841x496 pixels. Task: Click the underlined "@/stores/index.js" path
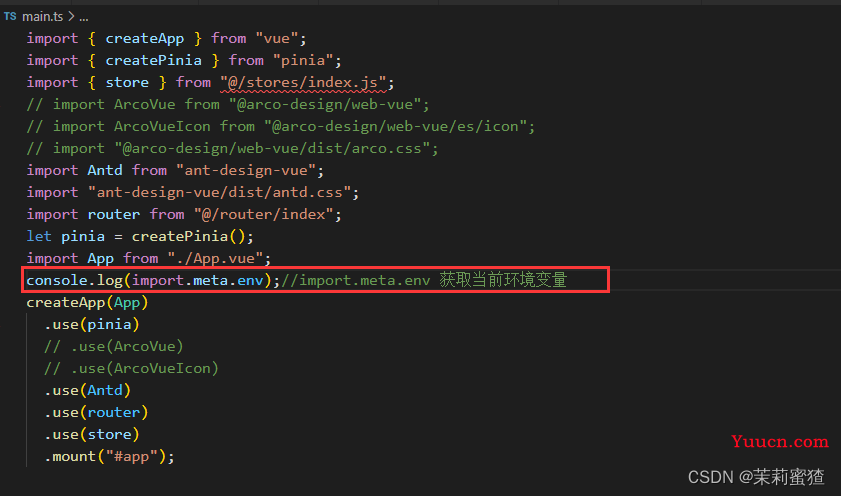click(x=303, y=83)
